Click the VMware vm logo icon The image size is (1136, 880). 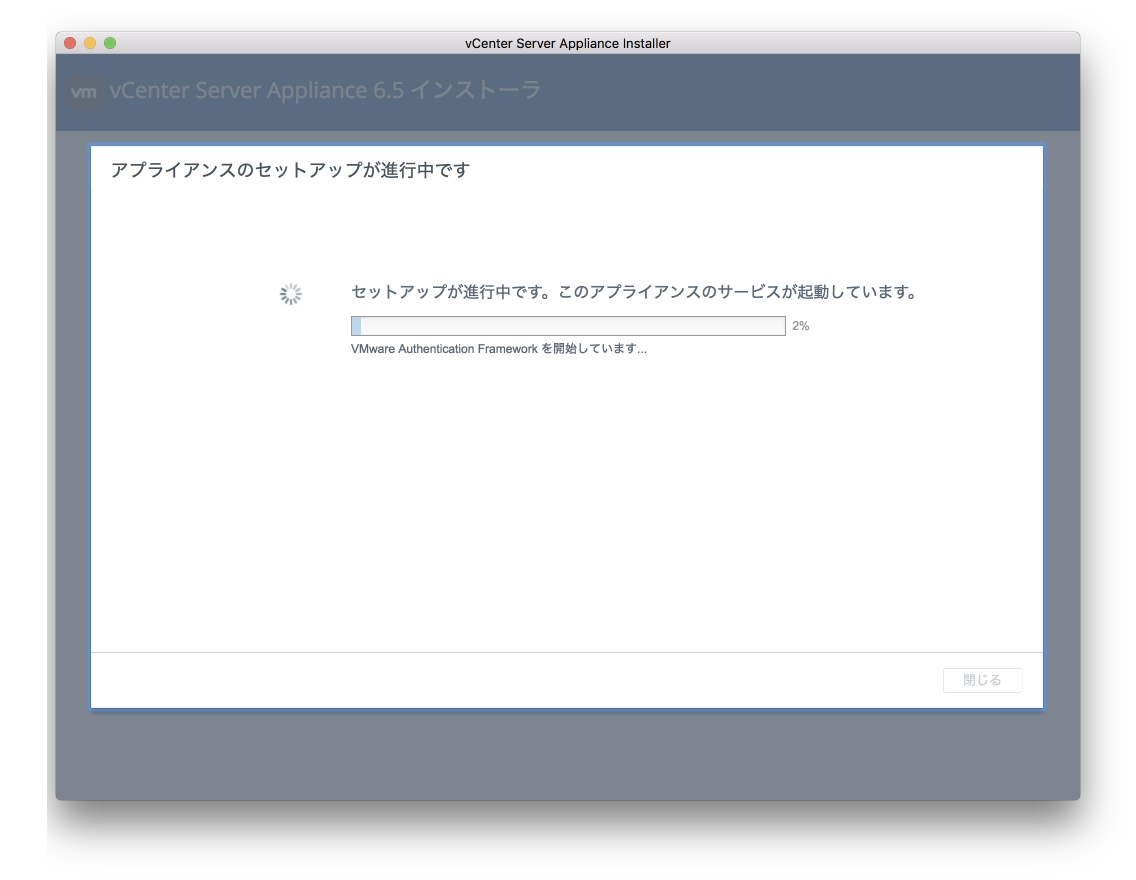85,92
